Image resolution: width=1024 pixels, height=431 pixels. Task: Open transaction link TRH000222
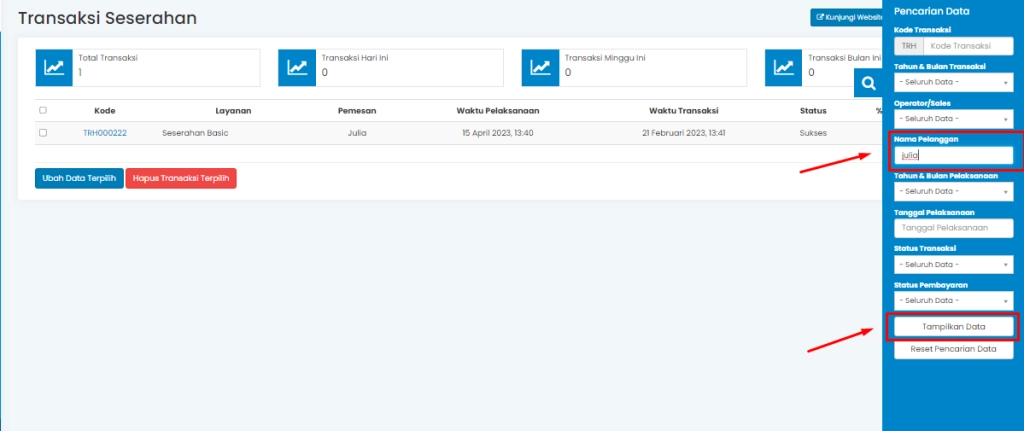(x=105, y=133)
